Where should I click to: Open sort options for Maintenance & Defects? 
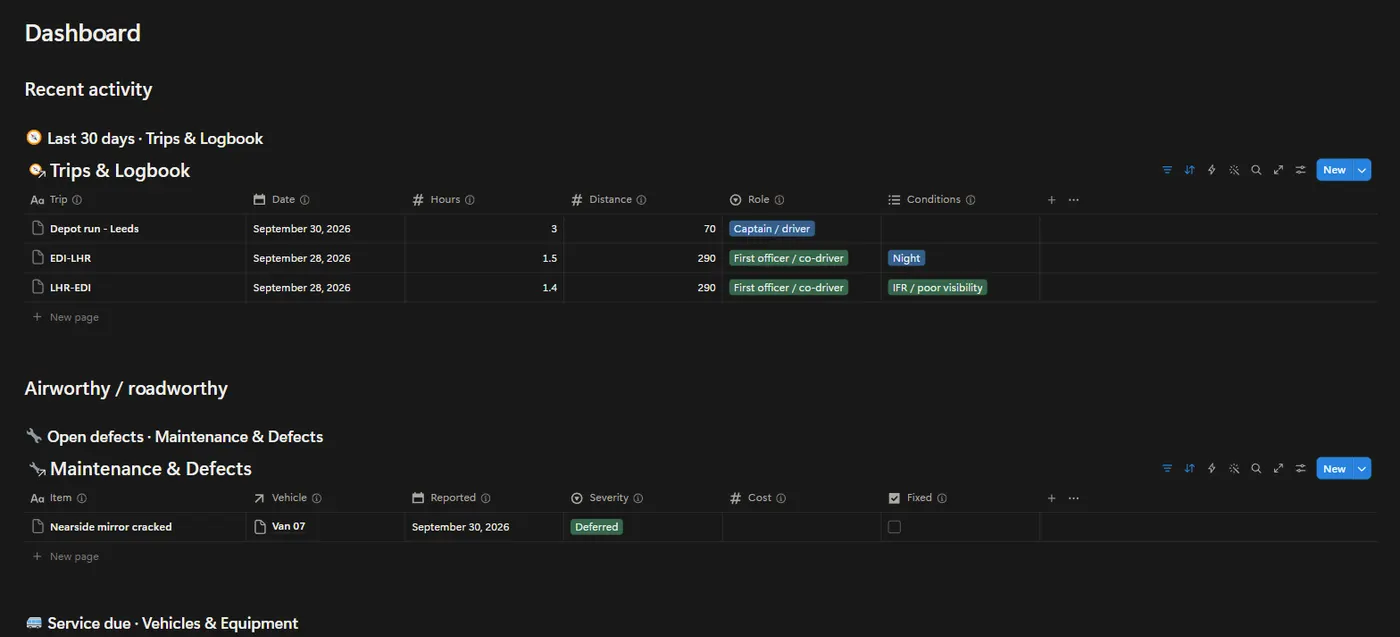click(x=1189, y=468)
